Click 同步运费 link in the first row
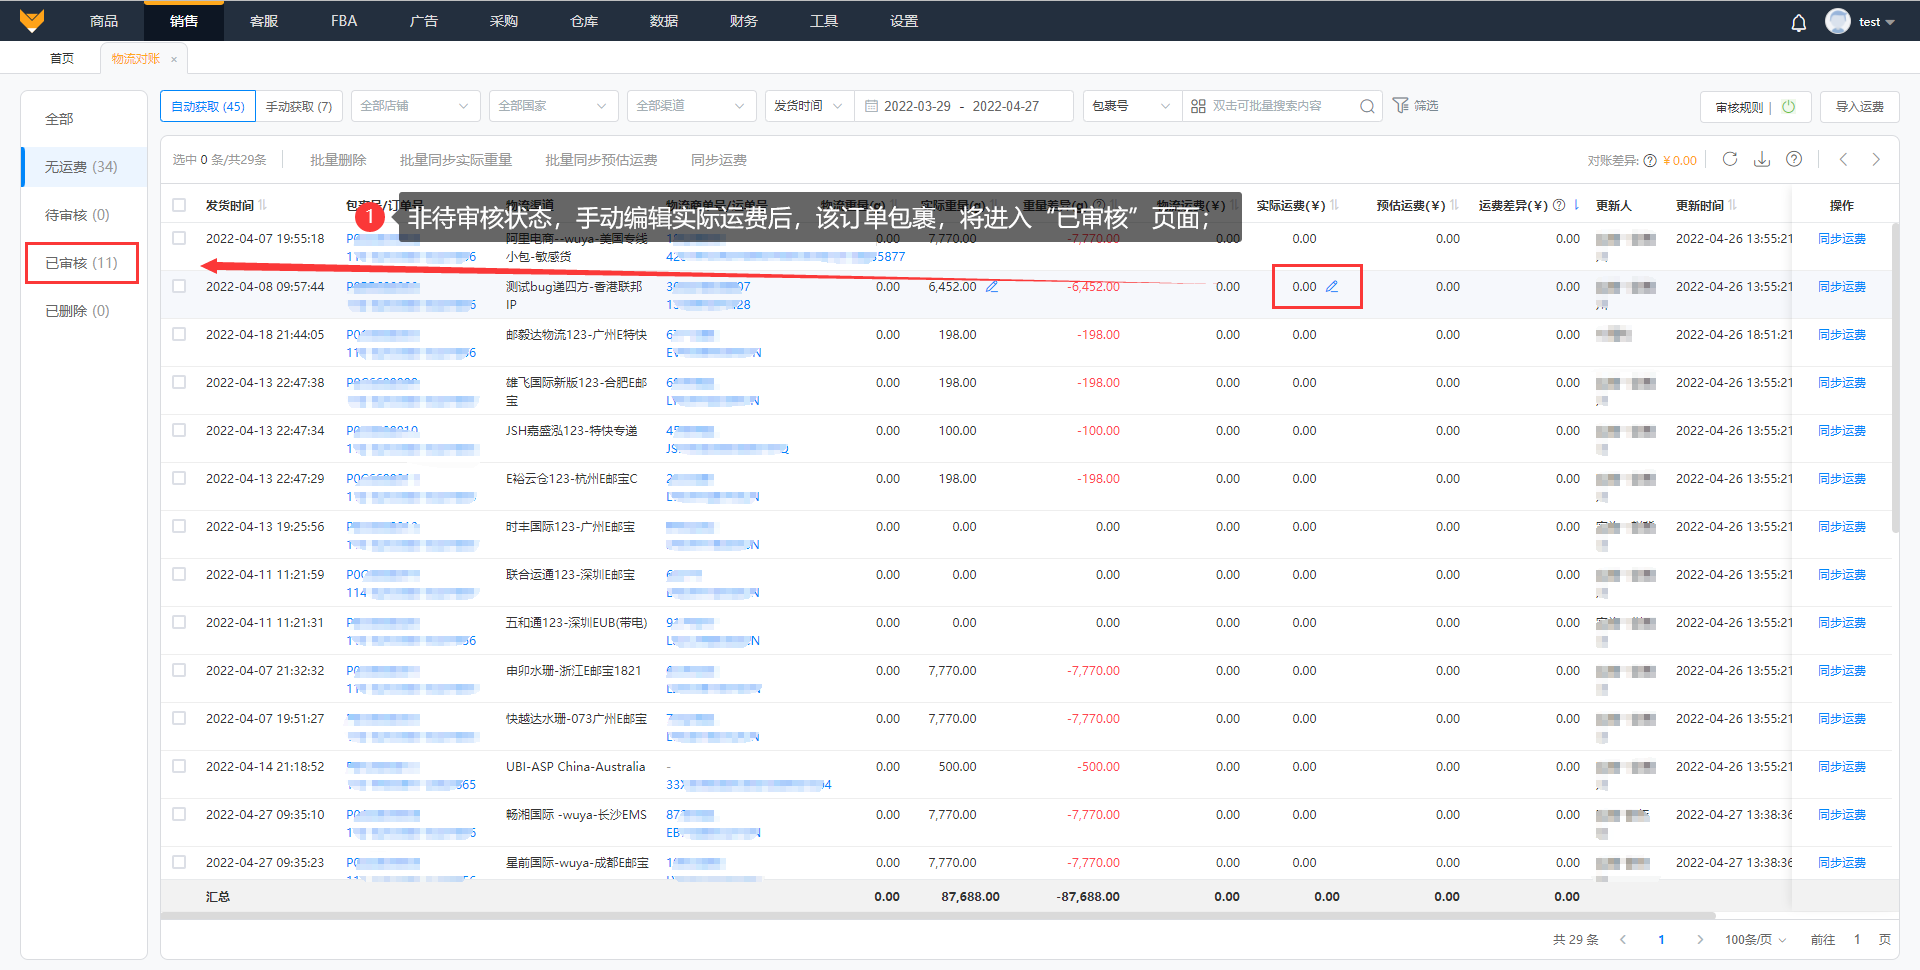 coord(1841,239)
